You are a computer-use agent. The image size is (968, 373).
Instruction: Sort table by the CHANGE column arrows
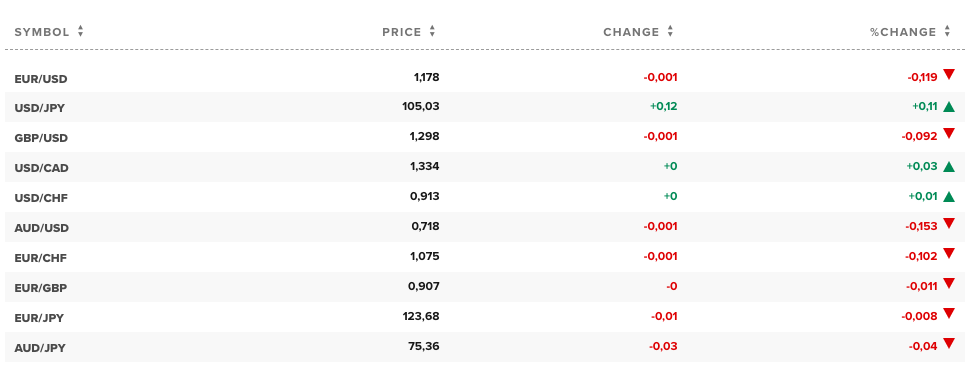click(x=670, y=31)
